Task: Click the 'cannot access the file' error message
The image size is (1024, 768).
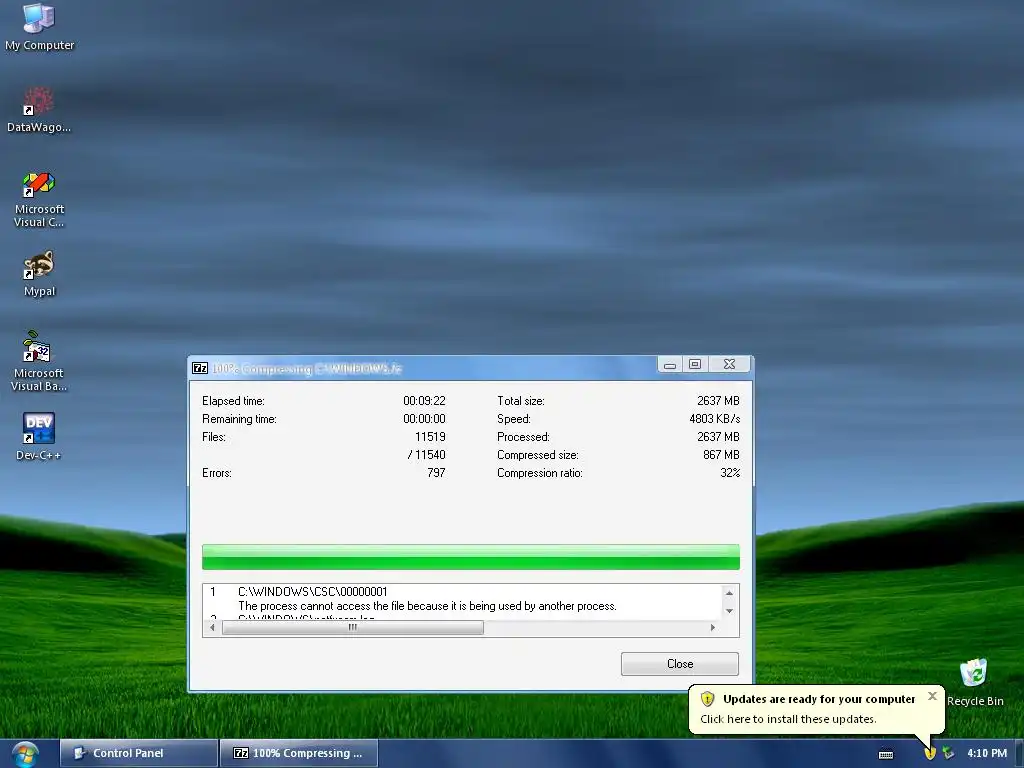Action: (427, 606)
